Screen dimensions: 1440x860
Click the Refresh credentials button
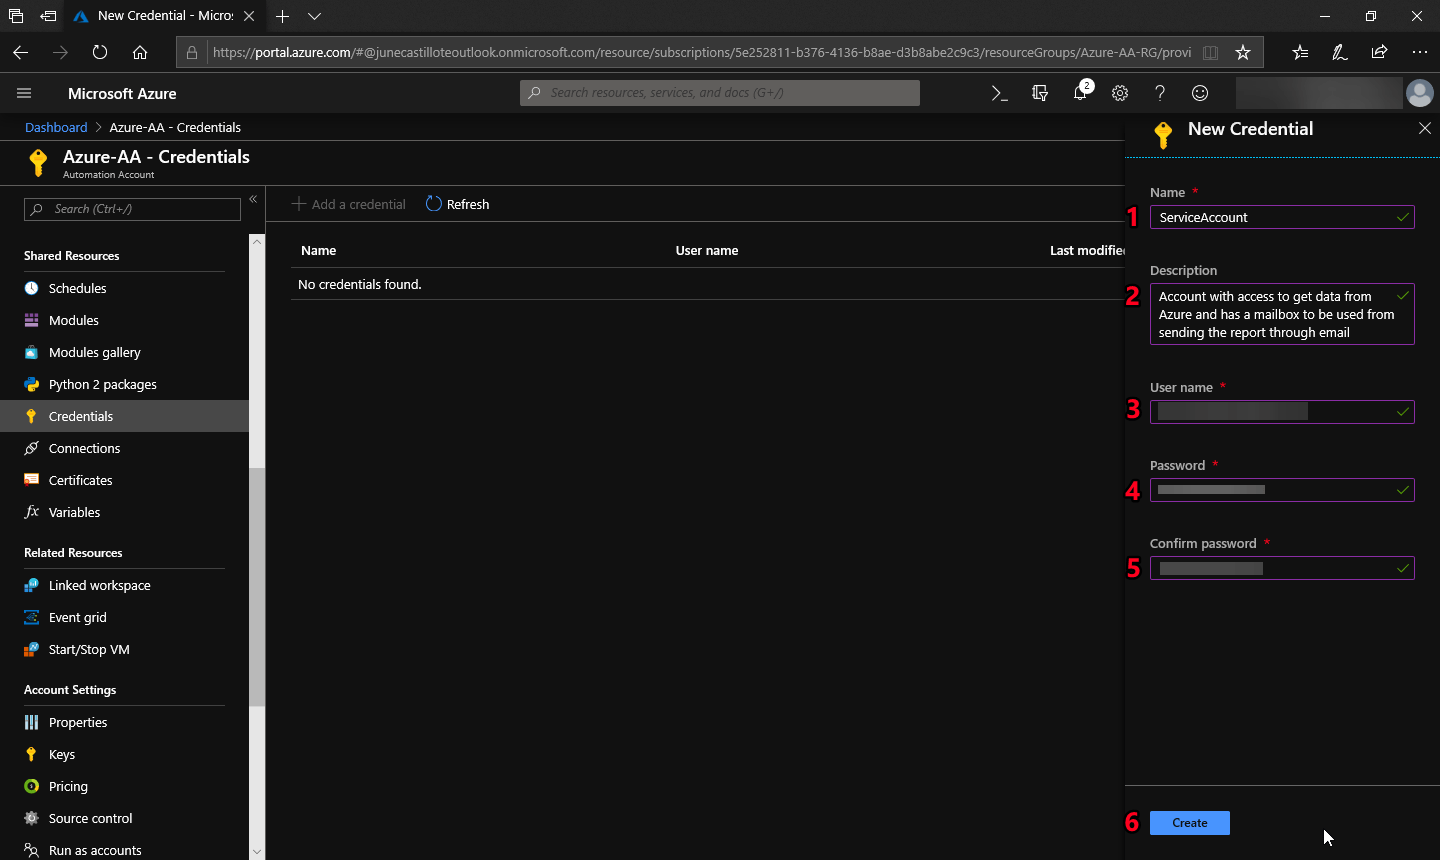458,204
